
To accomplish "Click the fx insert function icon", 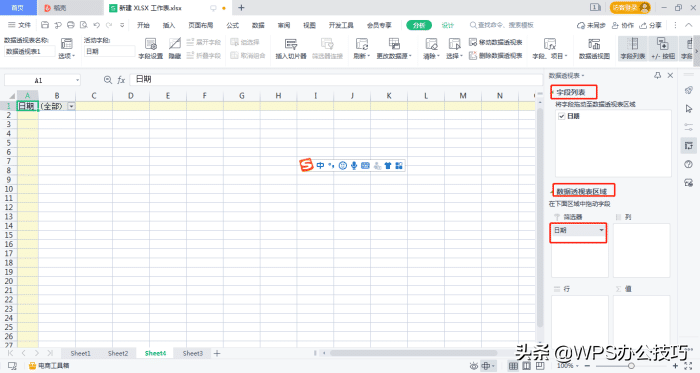I will 121,80.
